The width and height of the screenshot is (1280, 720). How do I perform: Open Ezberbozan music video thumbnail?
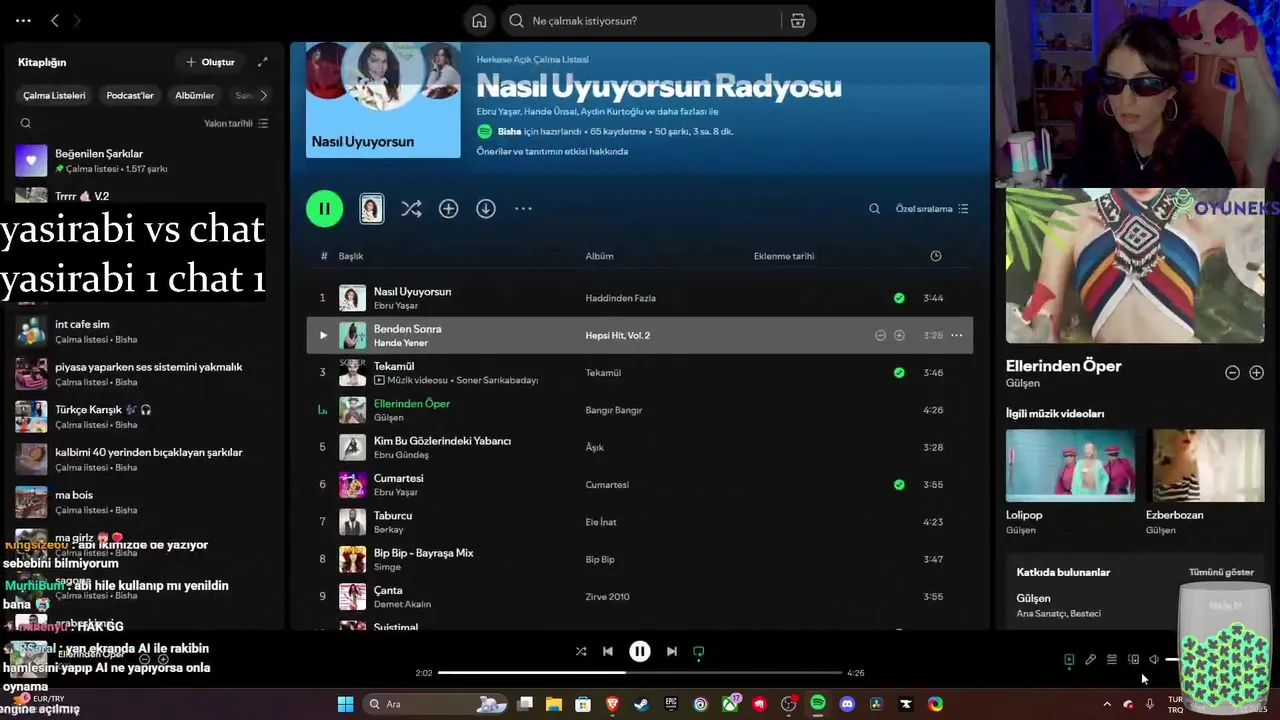point(1207,466)
